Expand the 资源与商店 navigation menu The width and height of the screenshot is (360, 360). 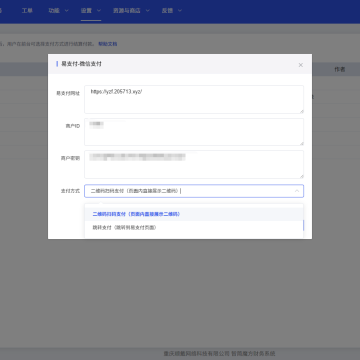(131, 11)
